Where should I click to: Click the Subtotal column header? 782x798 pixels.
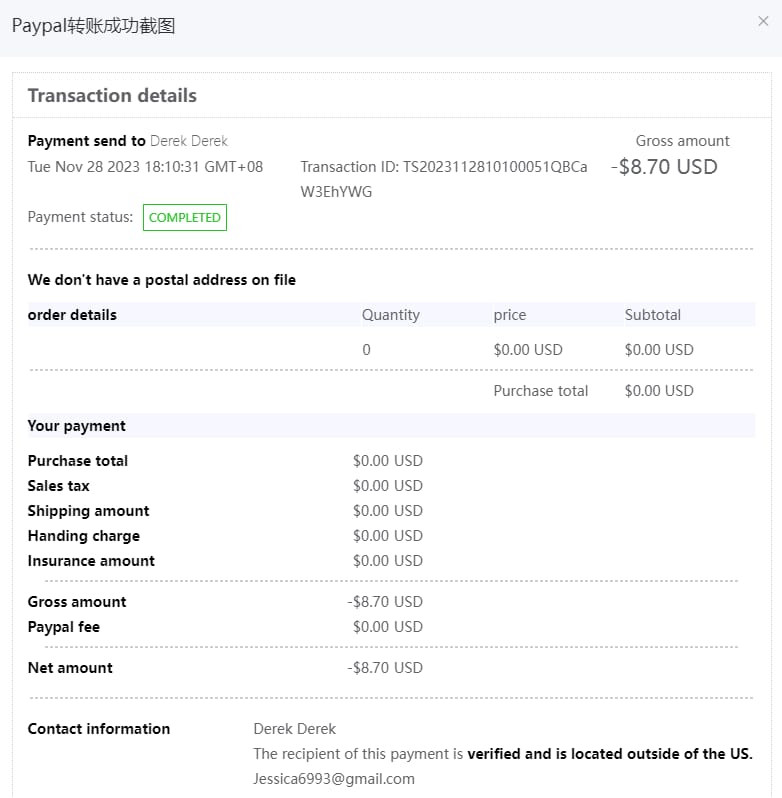(652, 315)
